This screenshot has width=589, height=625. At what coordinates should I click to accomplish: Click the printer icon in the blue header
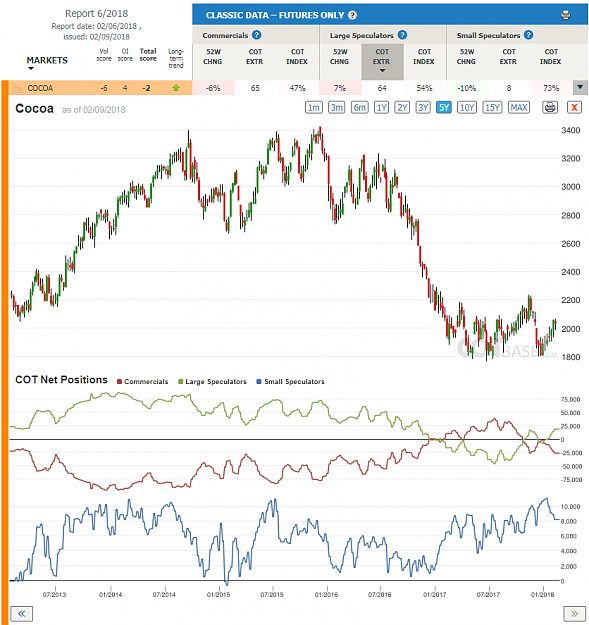(x=565, y=15)
